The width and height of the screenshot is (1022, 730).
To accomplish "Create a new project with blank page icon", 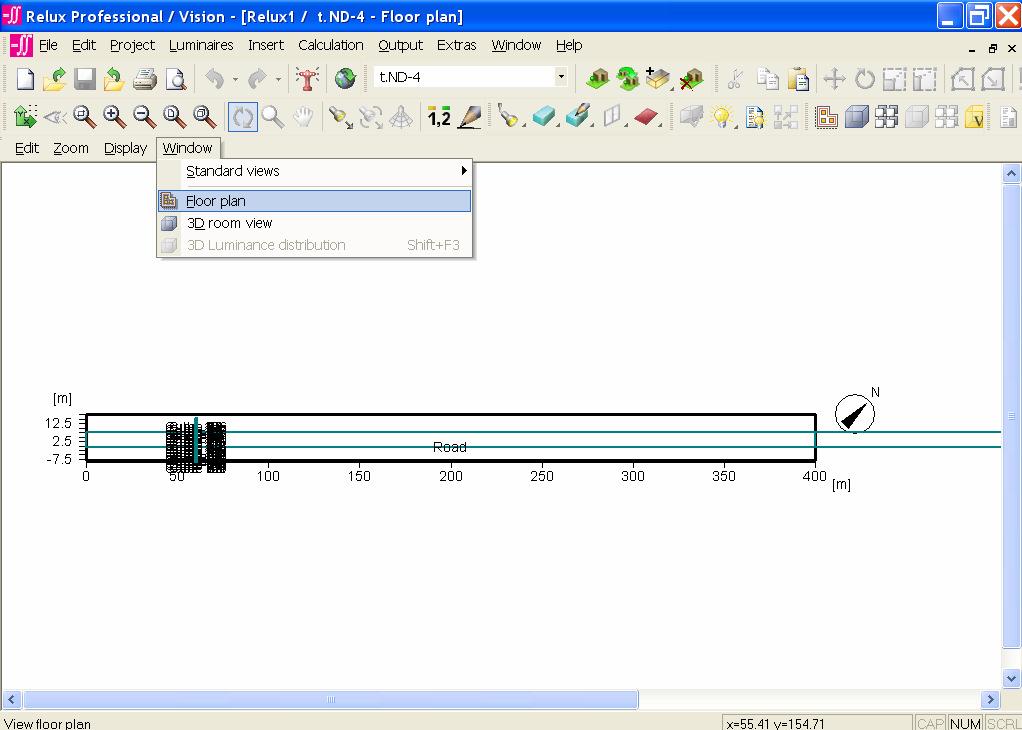I will [25, 79].
